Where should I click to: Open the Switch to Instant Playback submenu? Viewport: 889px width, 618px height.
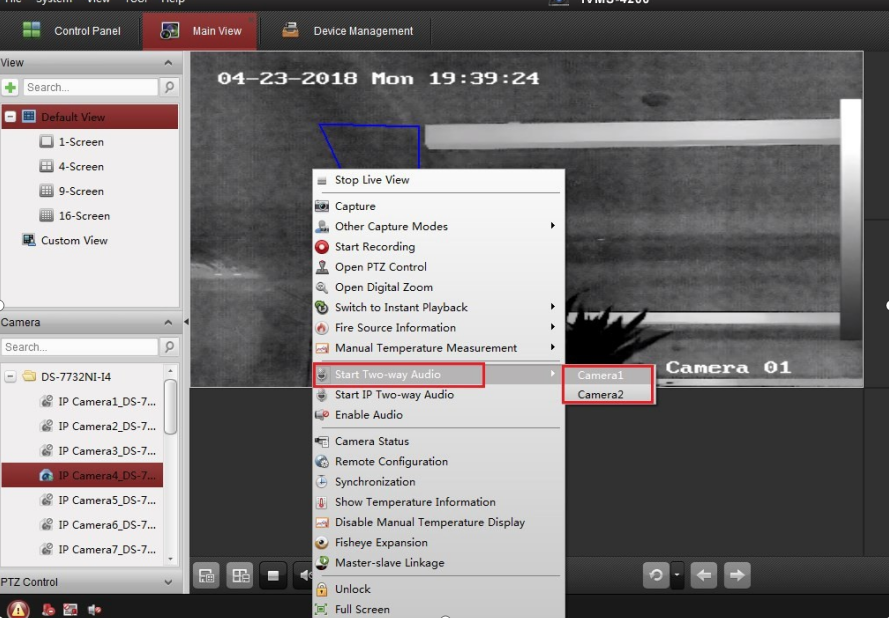[x=438, y=307]
